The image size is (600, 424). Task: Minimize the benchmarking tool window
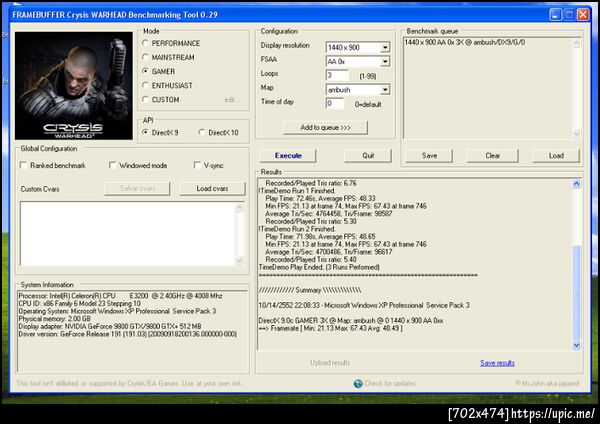(x=556, y=15)
